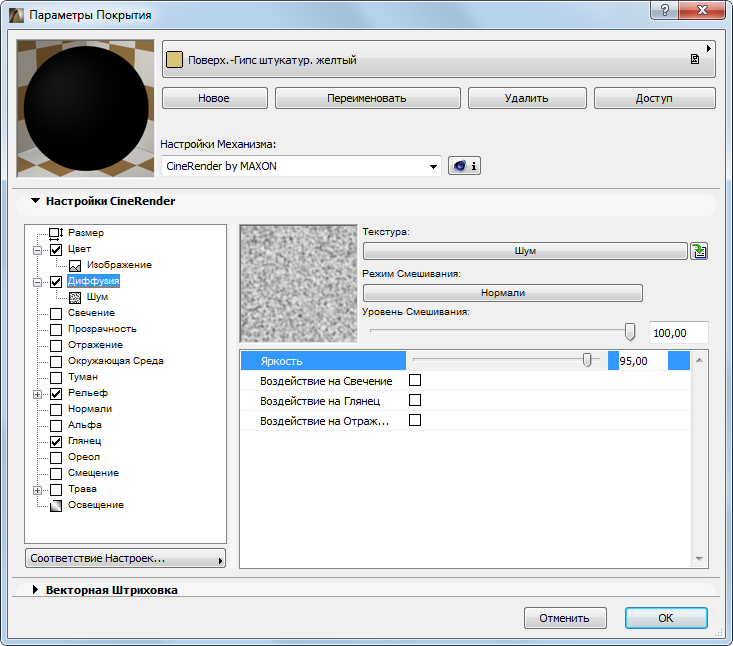The image size is (733, 646).
Task: Click the ArchiCAD icon in title bar
Action: tap(16, 15)
